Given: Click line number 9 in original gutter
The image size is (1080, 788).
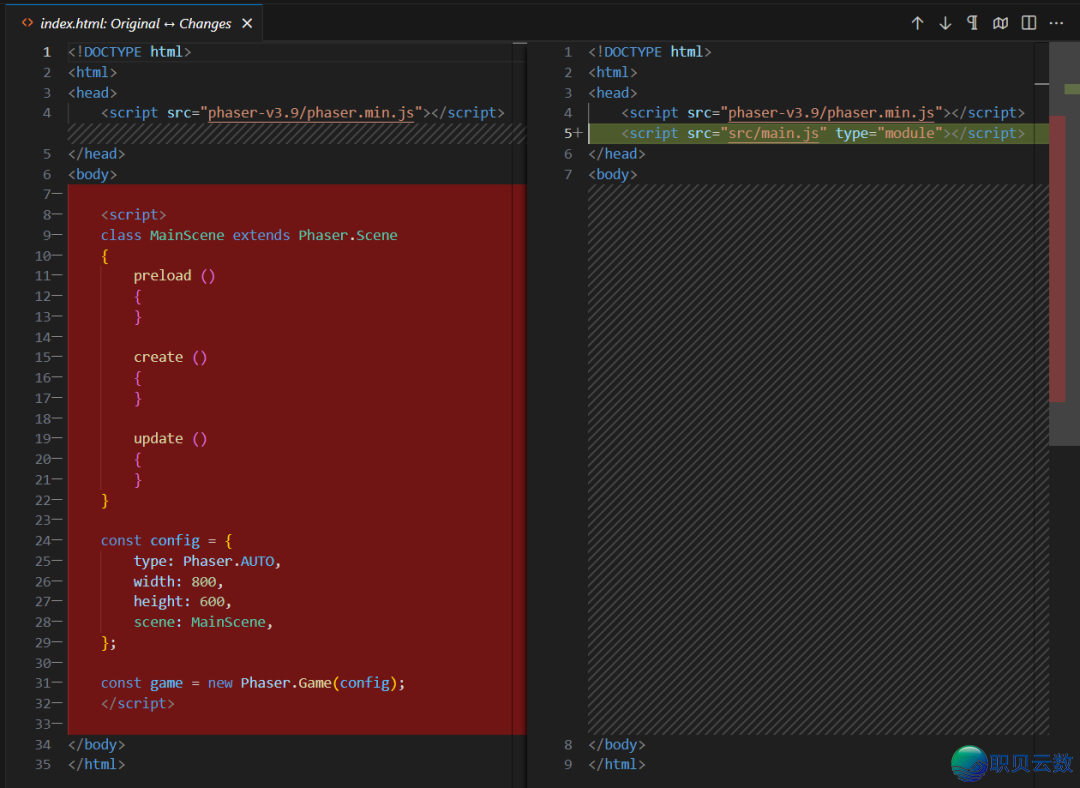Looking at the screenshot, I should click(47, 236).
